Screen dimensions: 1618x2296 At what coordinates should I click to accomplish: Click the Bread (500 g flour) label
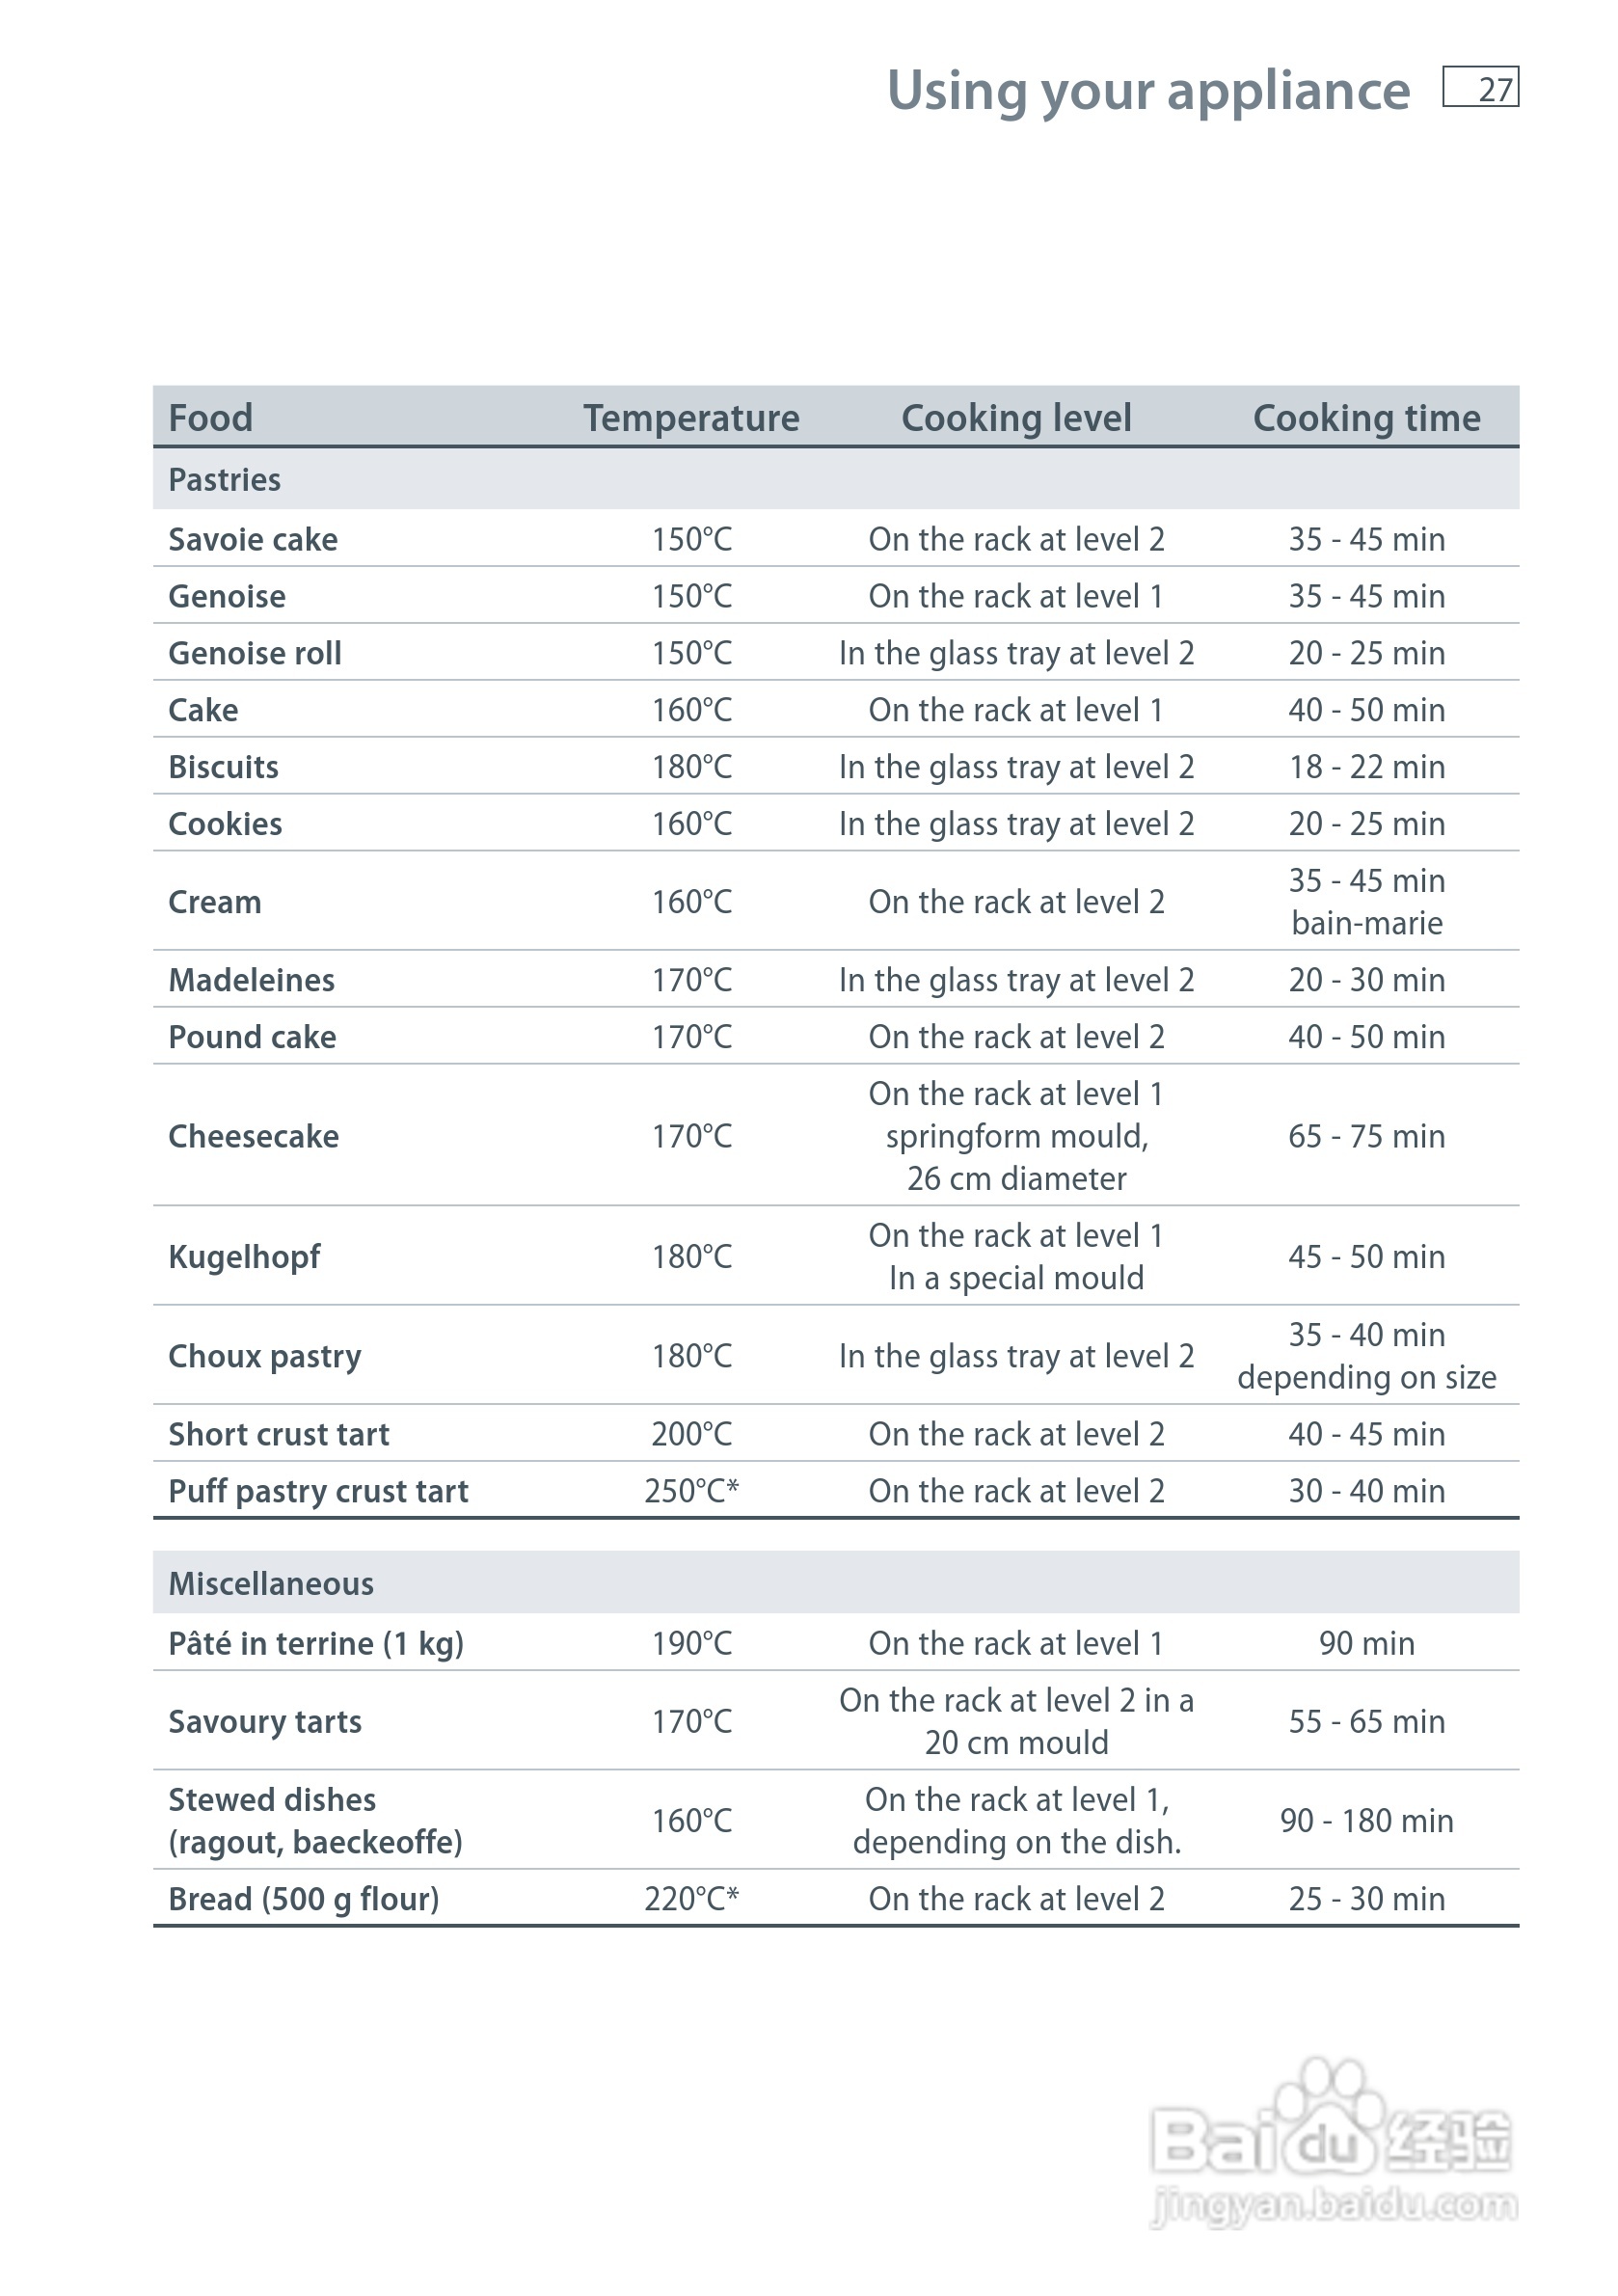coord(304,1899)
